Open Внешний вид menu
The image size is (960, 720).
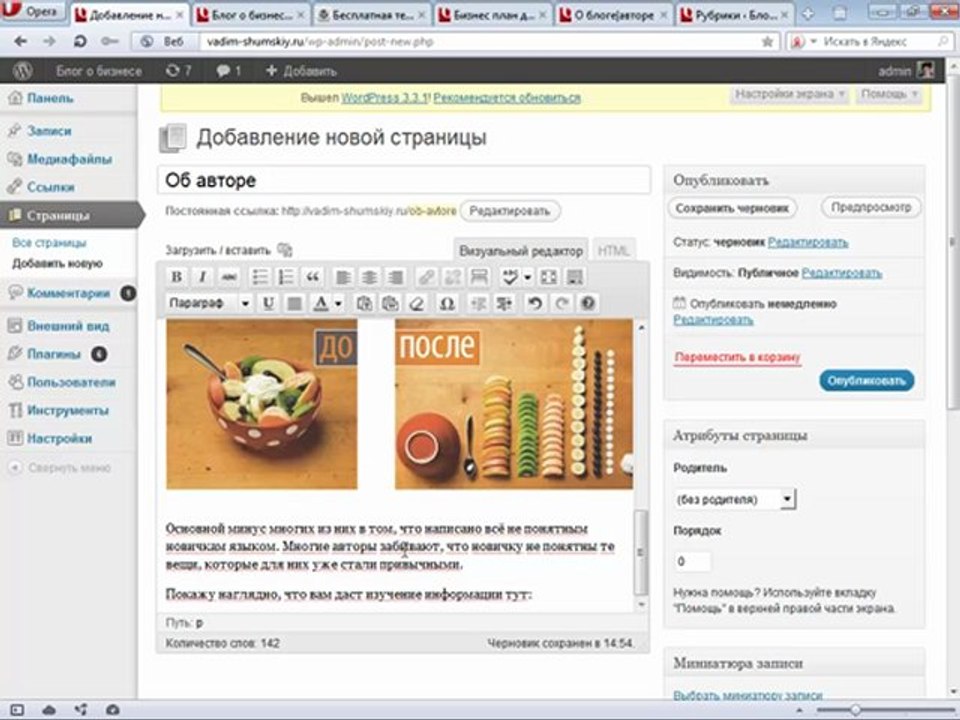coord(69,326)
